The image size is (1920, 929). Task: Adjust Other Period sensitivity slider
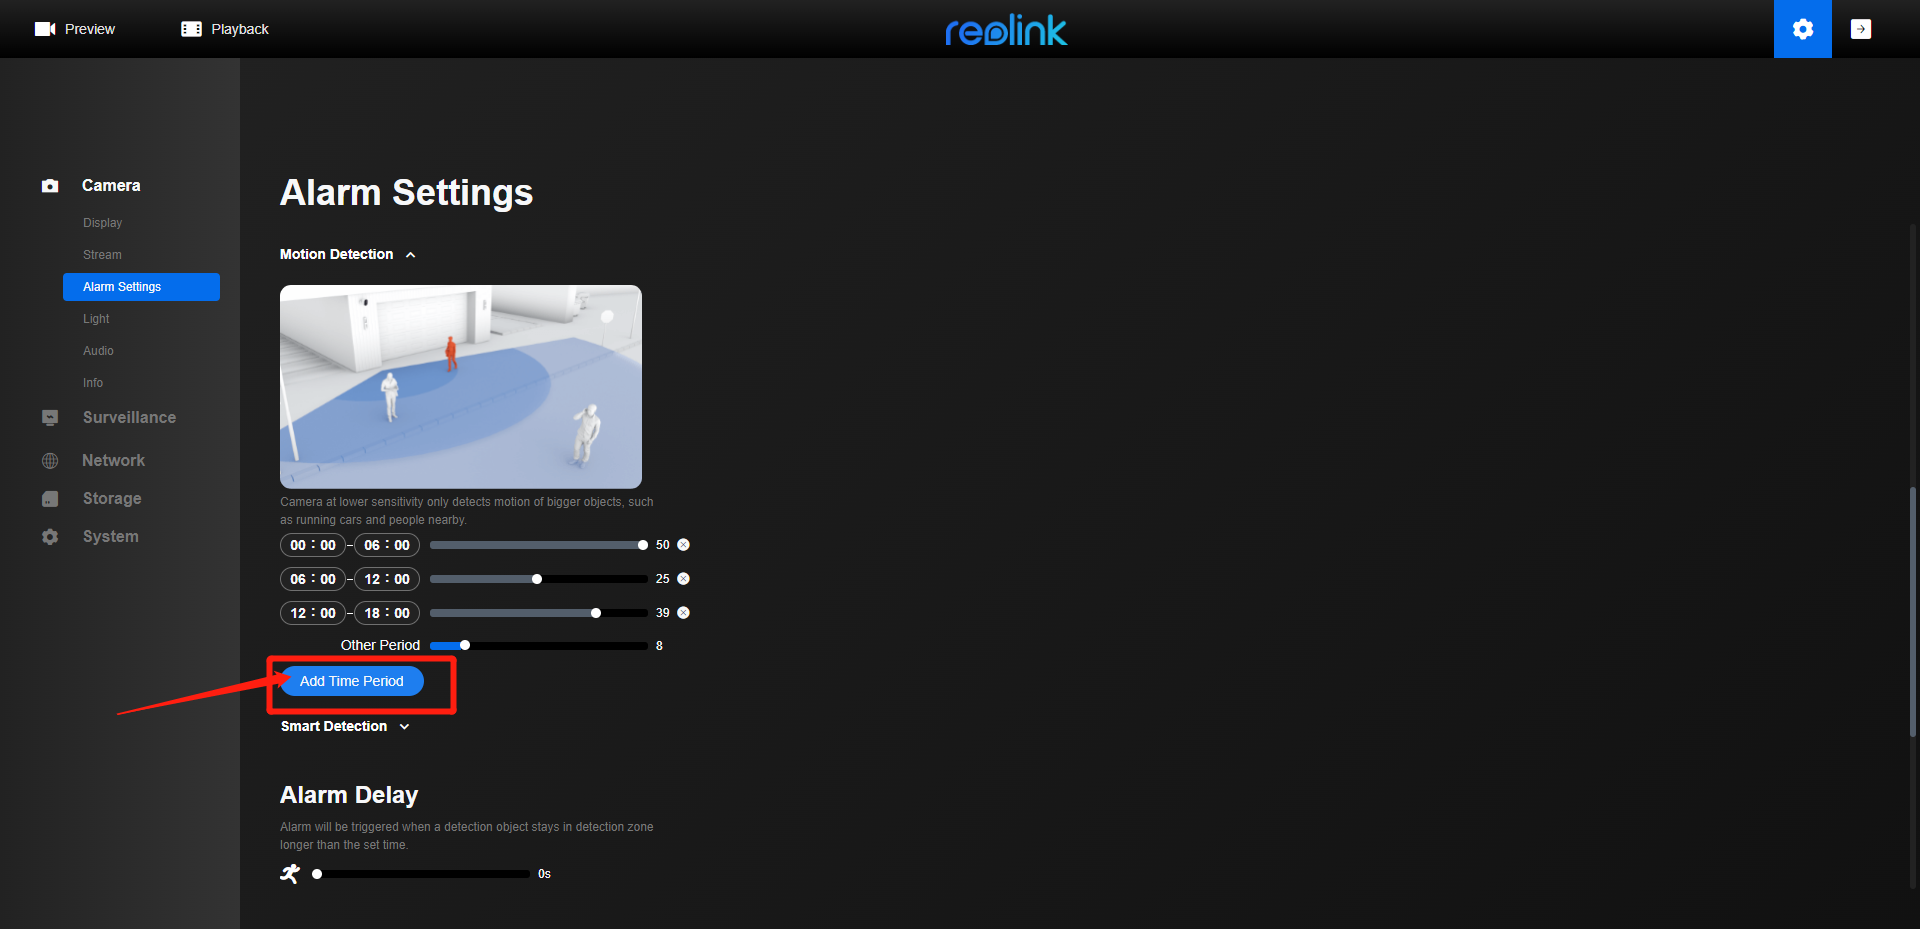pyautogui.click(x=539, y=646)
